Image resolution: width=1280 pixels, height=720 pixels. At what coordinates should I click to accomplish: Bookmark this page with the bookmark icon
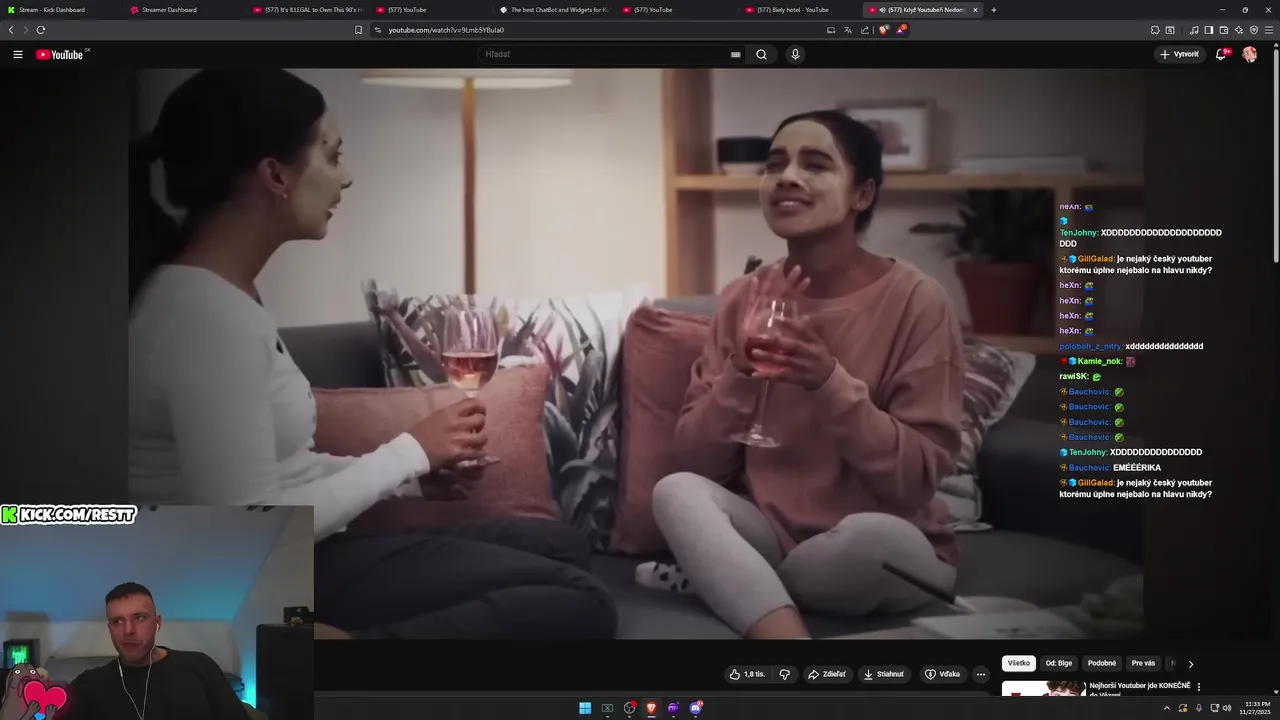tap(359, 30)
